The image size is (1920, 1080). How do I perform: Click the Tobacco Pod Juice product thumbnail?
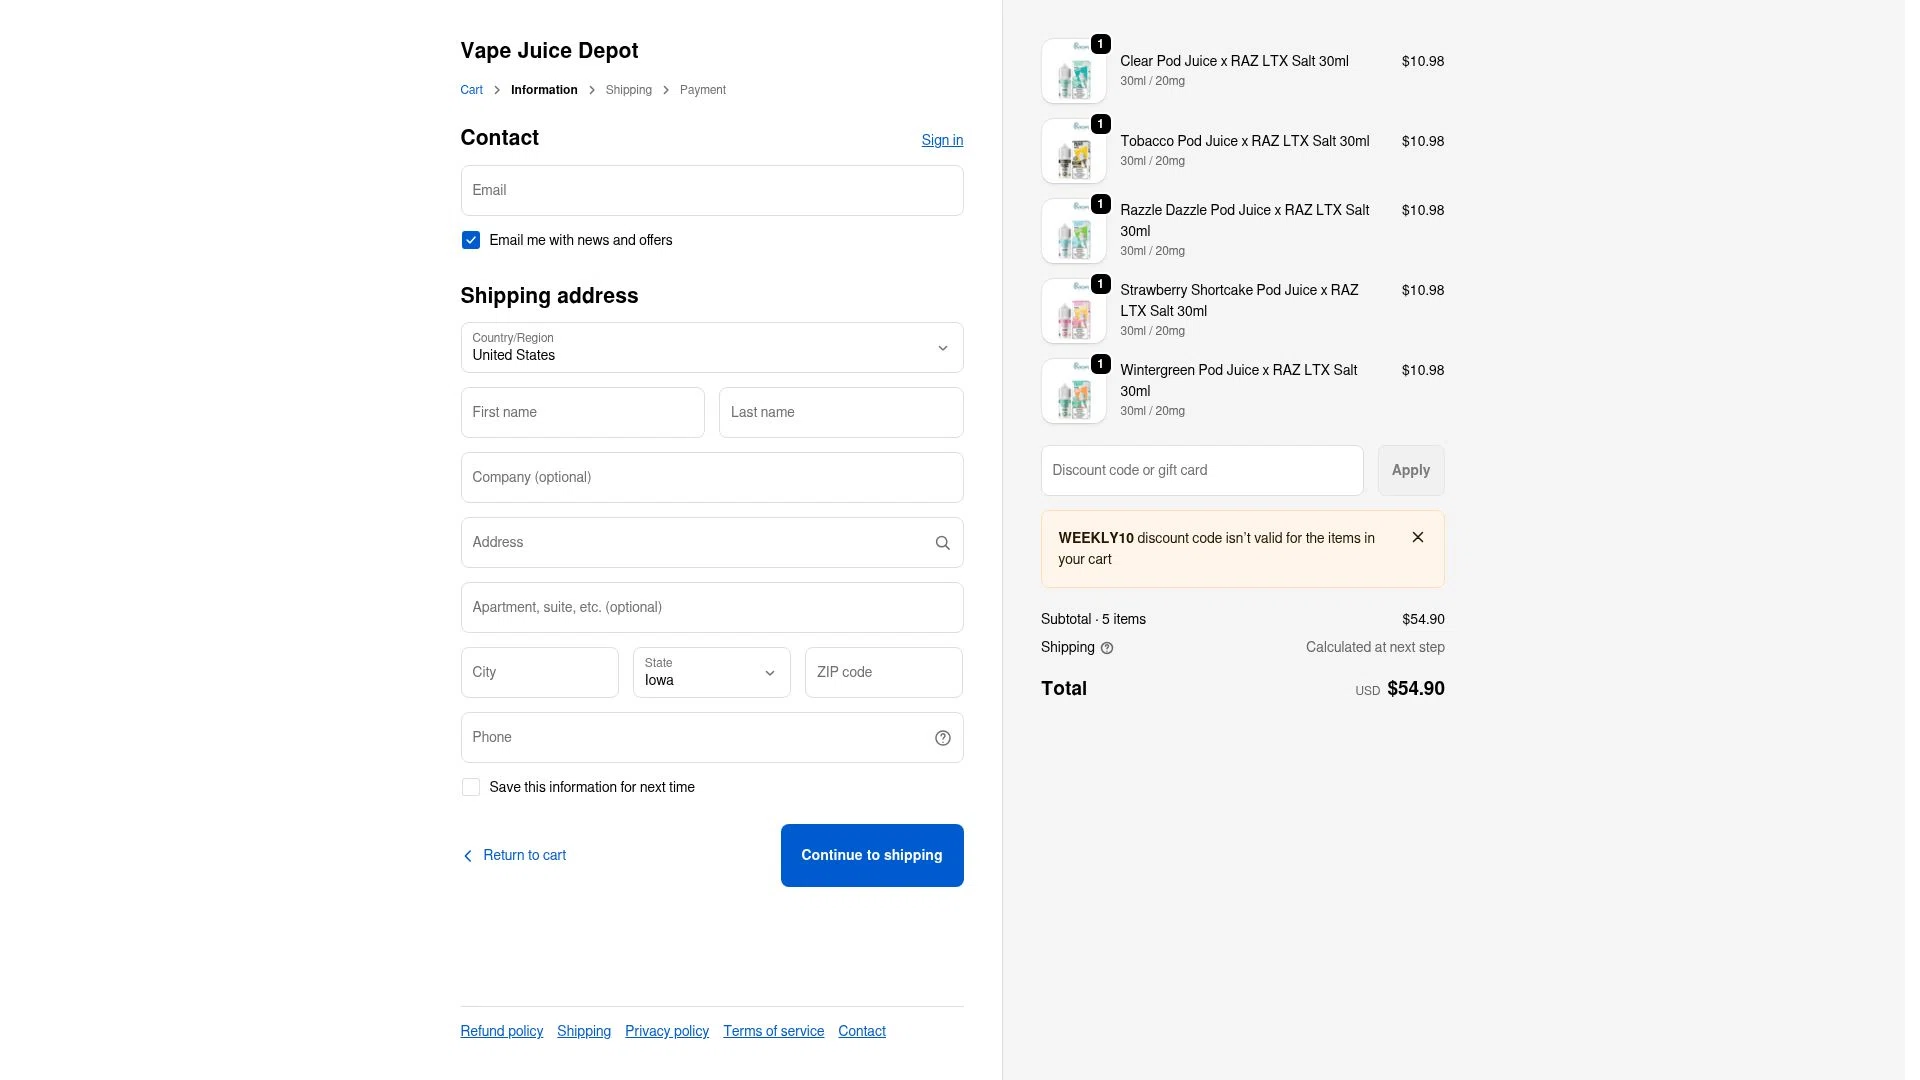pos(1074,151)
